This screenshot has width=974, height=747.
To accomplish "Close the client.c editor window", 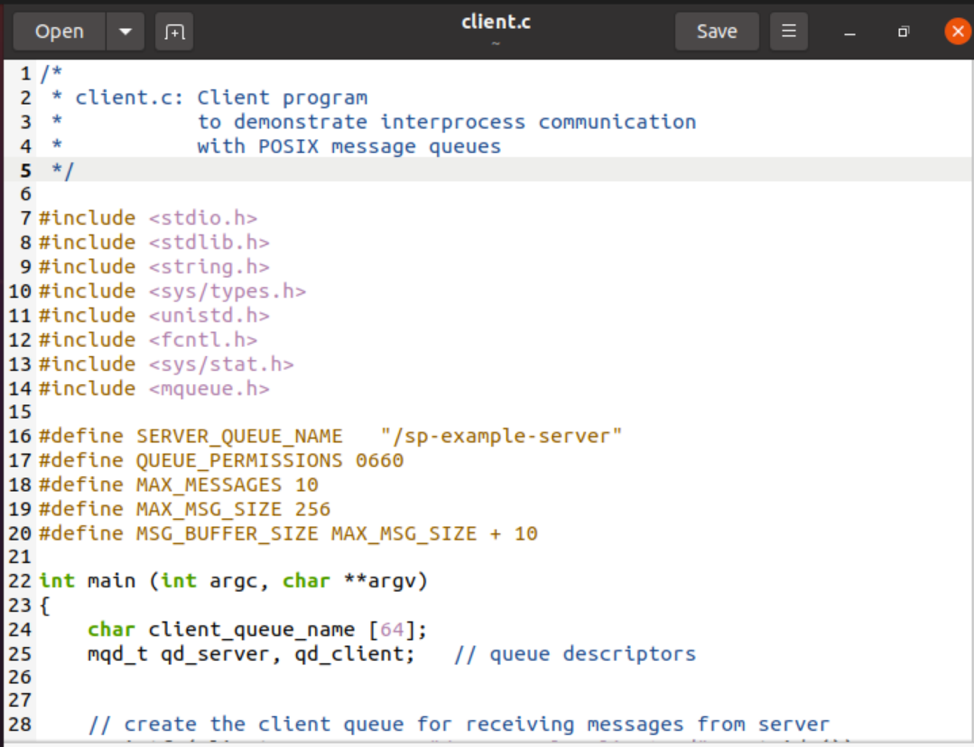I will pyautogui.click(x=957, y=32).
